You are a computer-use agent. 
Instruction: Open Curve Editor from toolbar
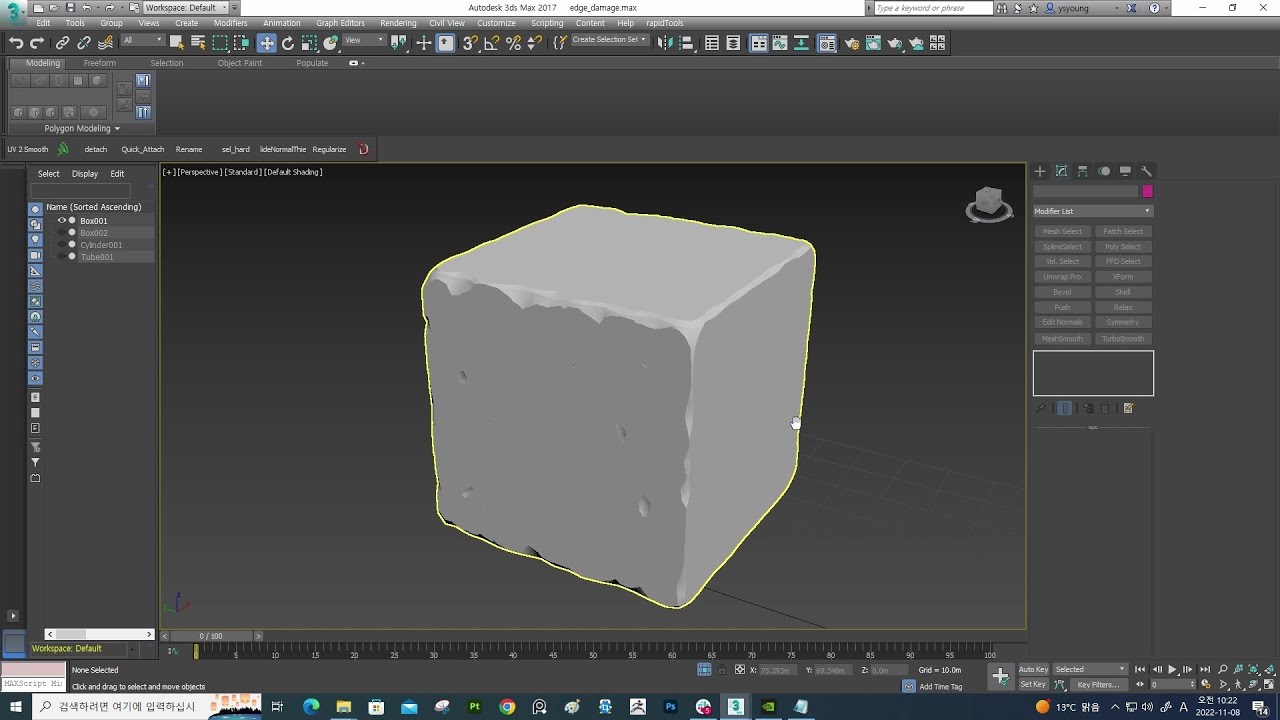coord(780,43)
